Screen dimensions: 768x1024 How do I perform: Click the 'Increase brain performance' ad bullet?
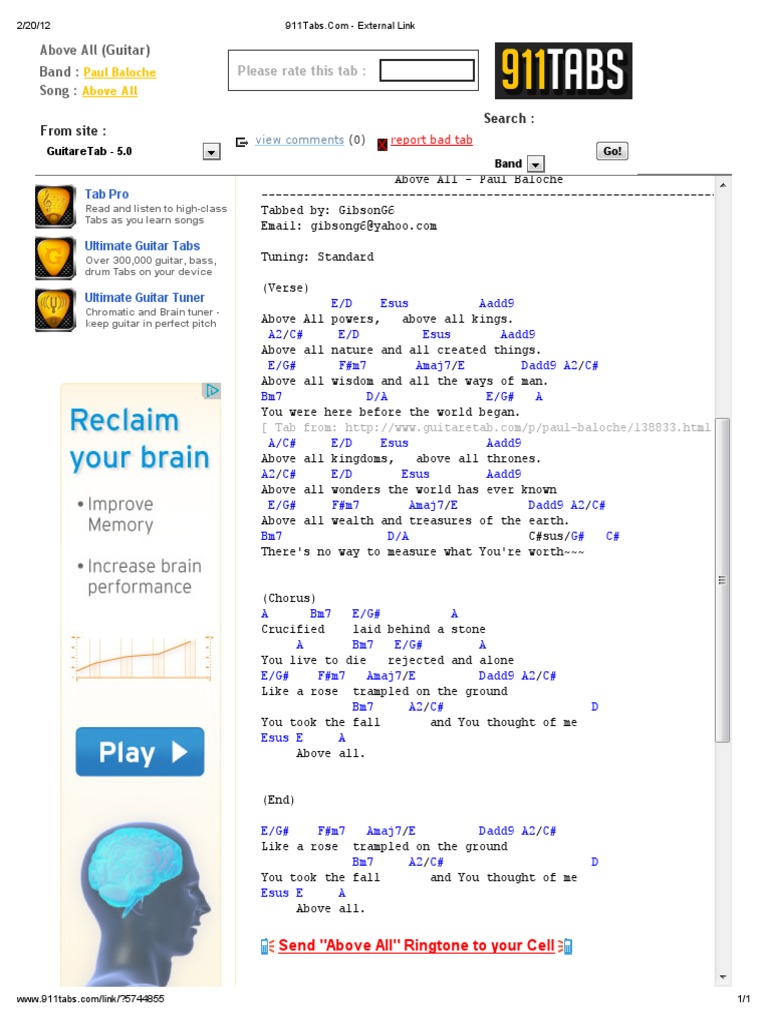[x=139, y=576]
